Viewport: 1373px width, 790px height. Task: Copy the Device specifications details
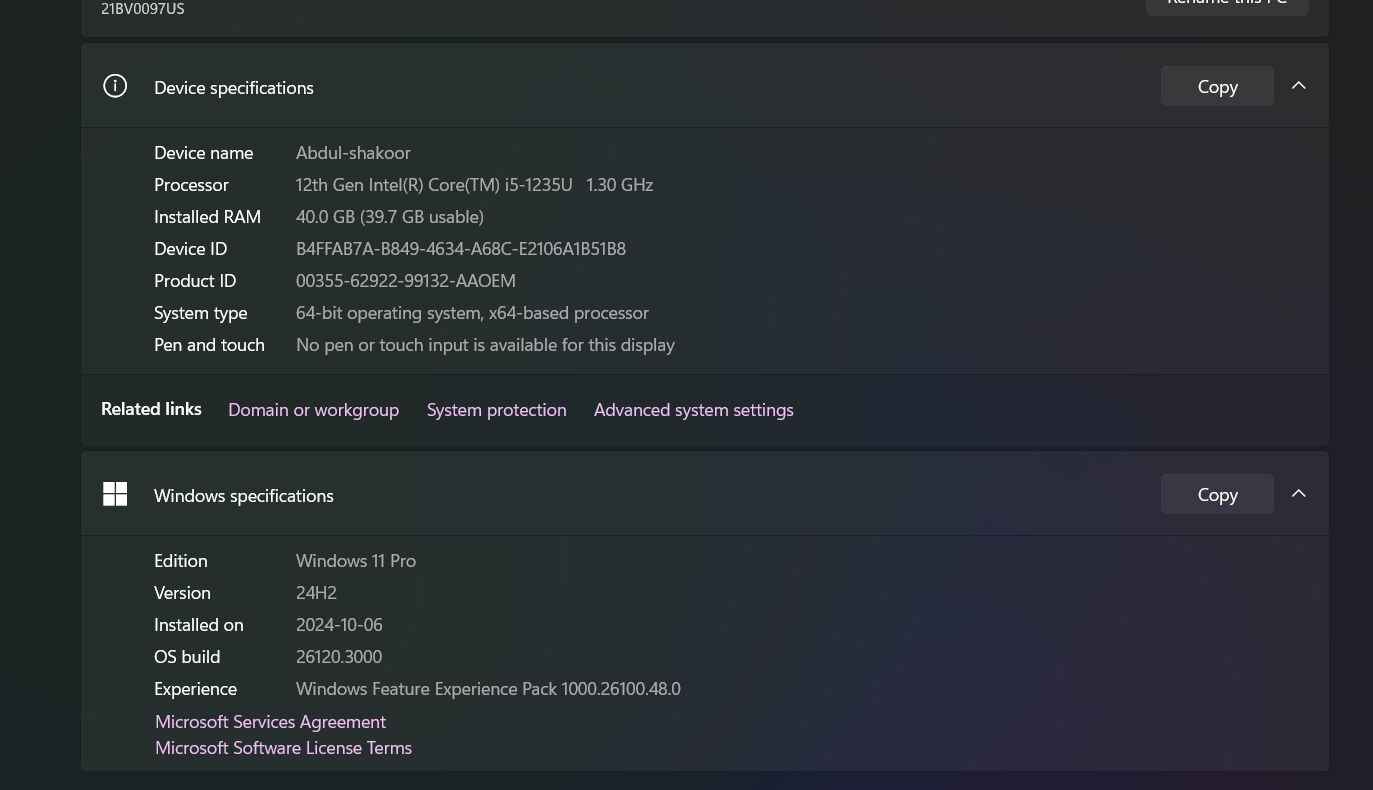point(1217,87)
